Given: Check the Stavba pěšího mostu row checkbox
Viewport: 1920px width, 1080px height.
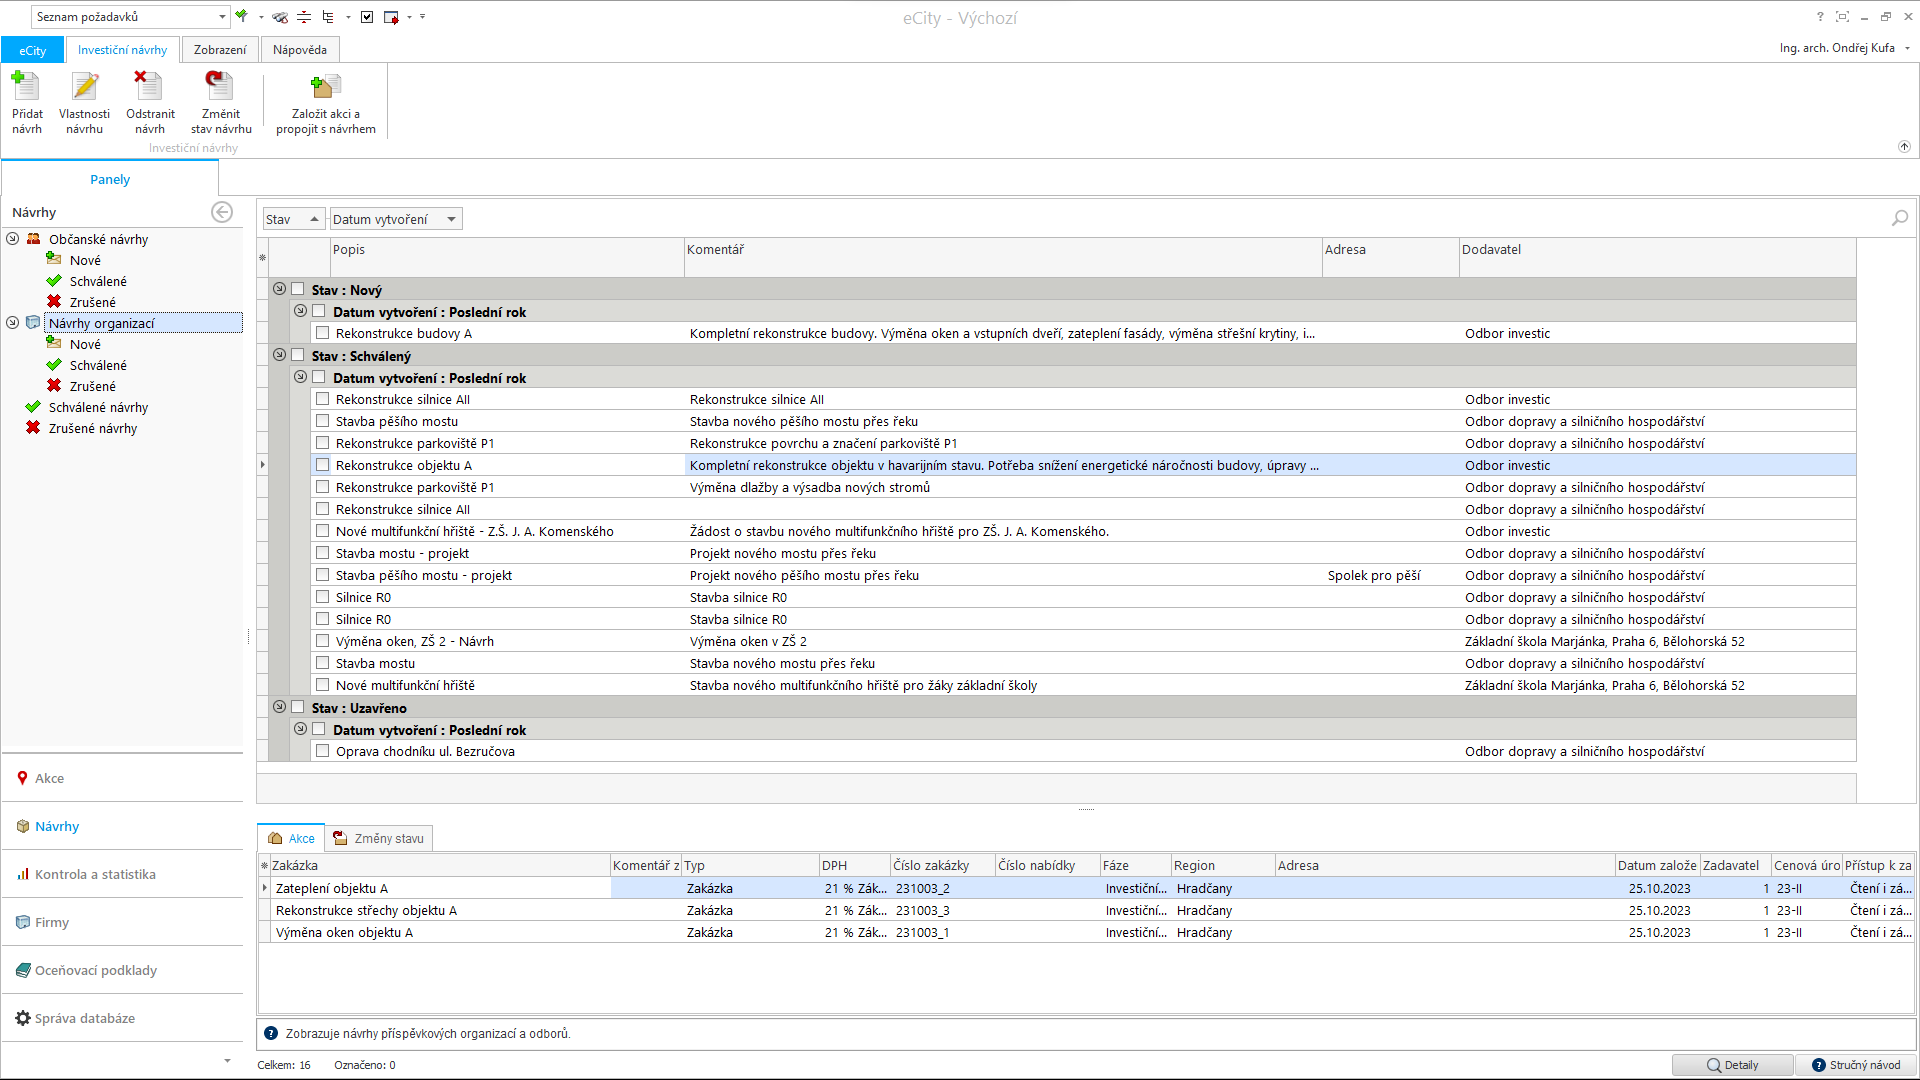Looking at the screenshot, I should click(322, 421).
